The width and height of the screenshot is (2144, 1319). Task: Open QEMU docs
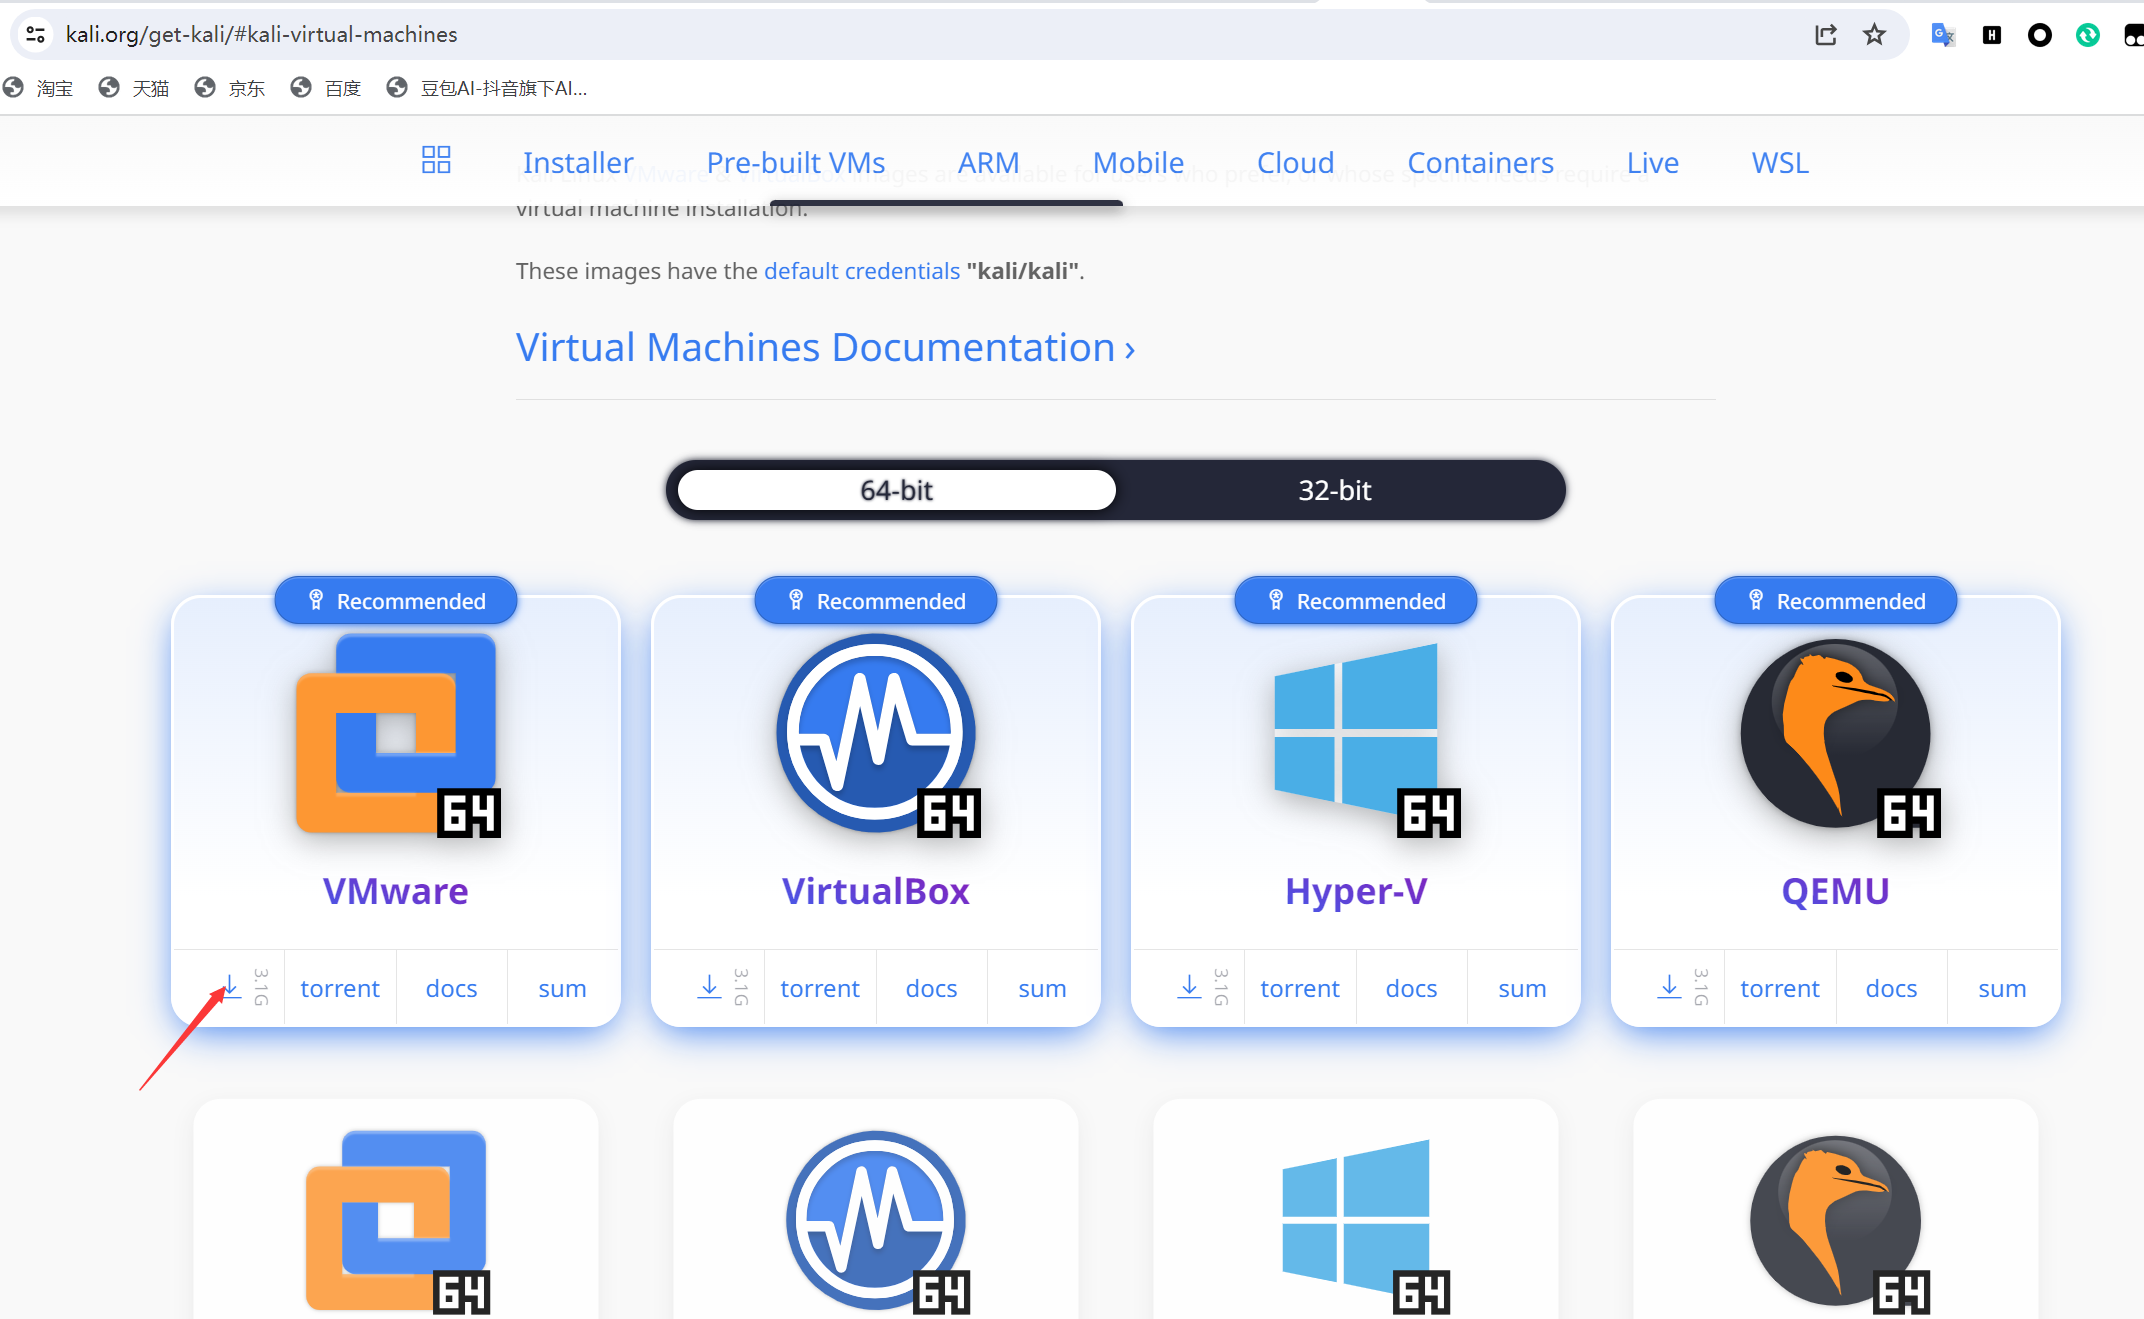pos(1891,988)
